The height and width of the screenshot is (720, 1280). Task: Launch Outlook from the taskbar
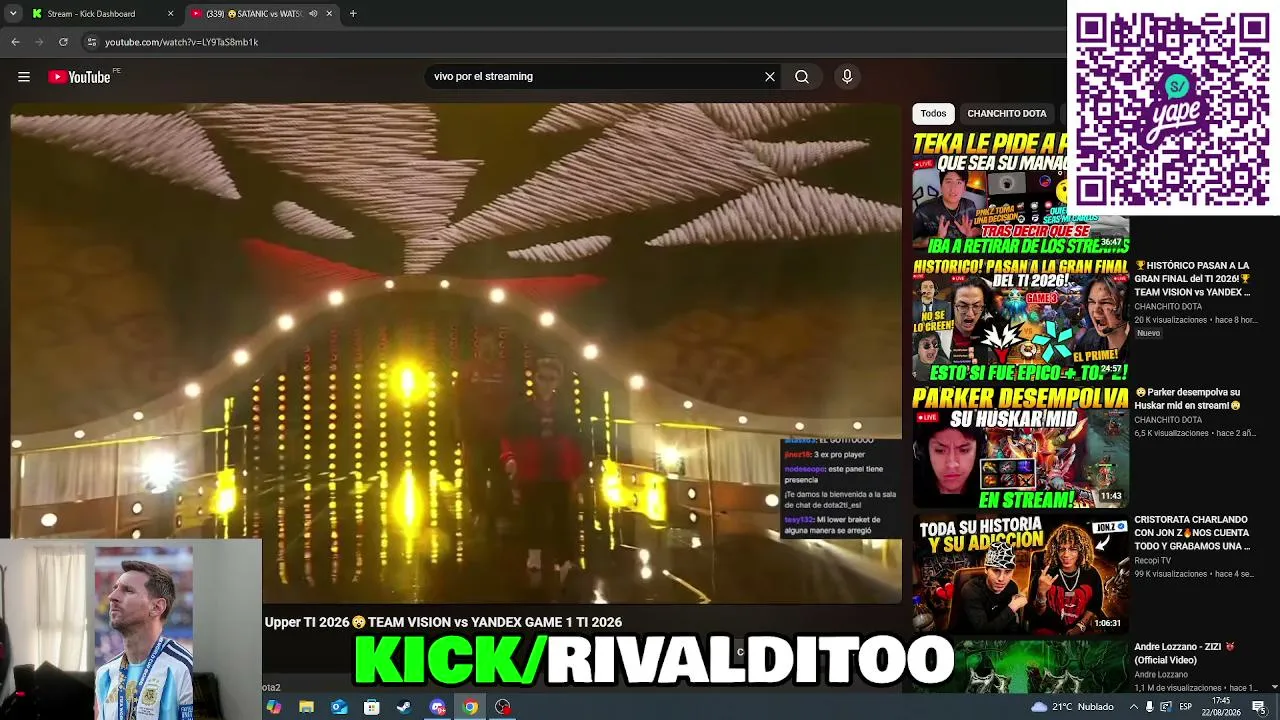(339, 707)
